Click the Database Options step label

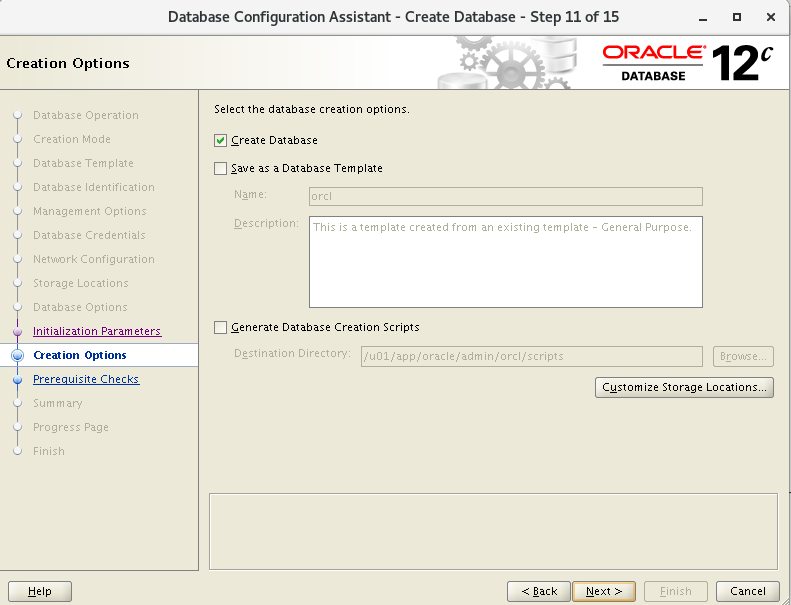click(x=80, y=307)
